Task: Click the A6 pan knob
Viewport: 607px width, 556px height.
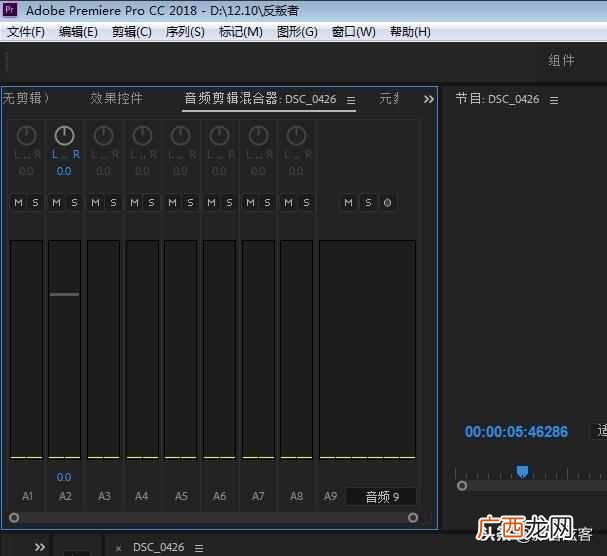Action: coord(219,136)
